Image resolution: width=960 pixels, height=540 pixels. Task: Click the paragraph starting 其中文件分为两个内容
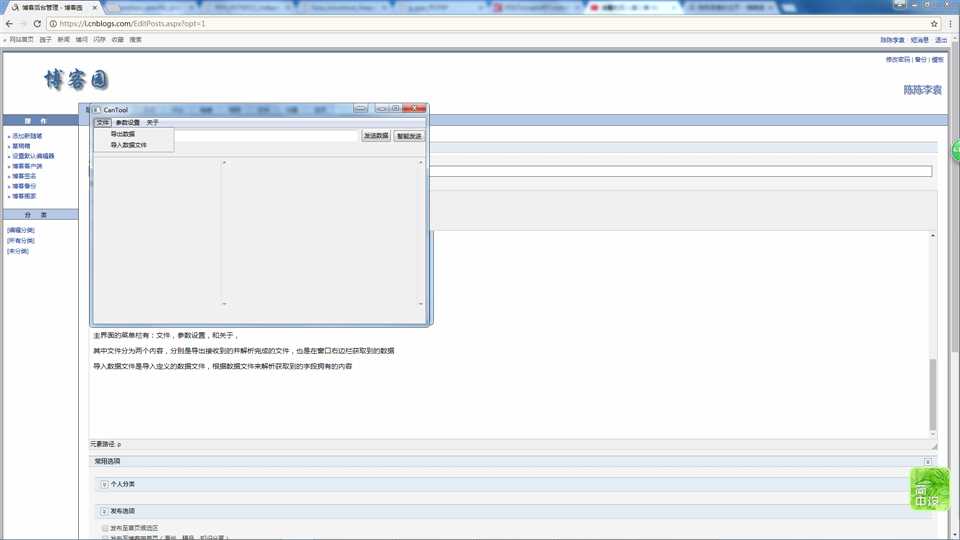[x=244, y=351]
